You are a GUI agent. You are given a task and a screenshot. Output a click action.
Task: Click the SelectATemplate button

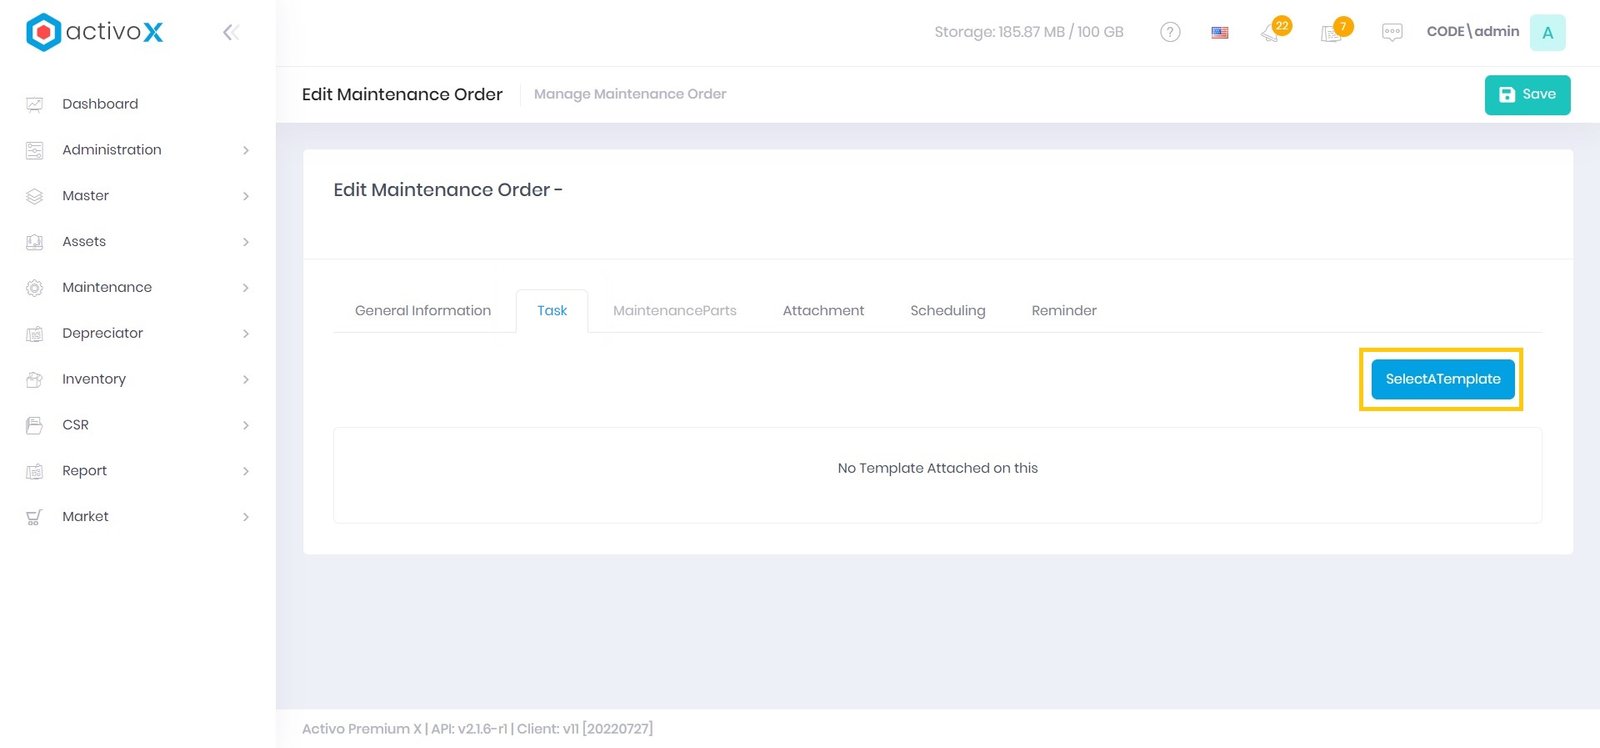click(x=1442, y=379)
